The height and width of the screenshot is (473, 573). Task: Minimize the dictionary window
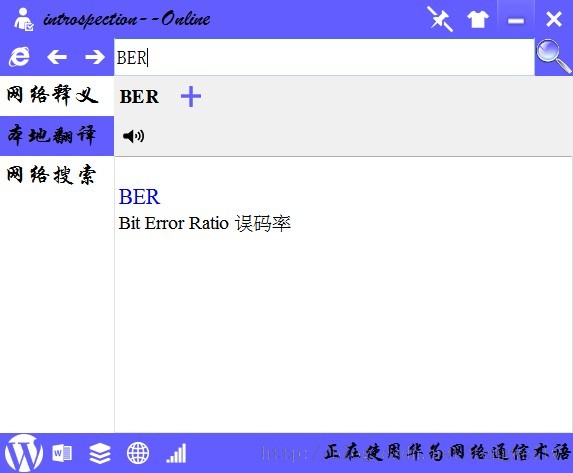click(516, 19)
